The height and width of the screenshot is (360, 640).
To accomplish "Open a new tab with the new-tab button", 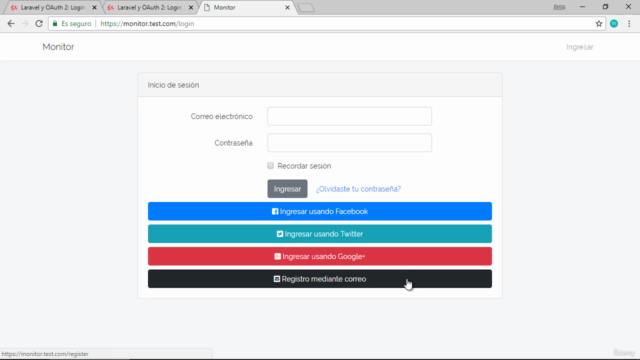I will coord(306,8).
